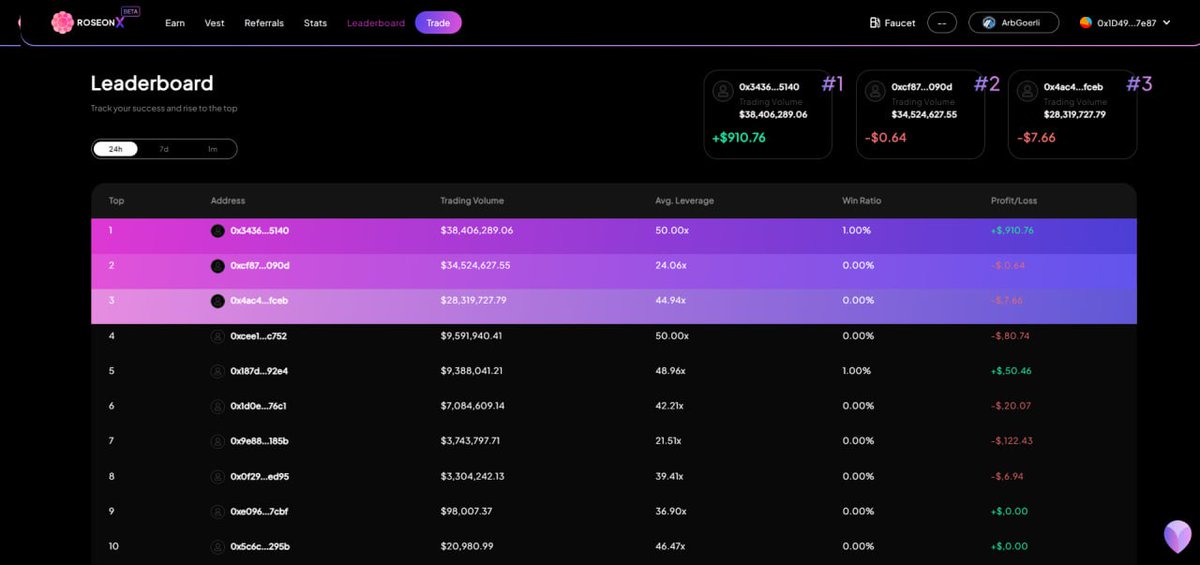Sort by Win Ratio column header
1200x565 pixels.
(x=862, y=201)
